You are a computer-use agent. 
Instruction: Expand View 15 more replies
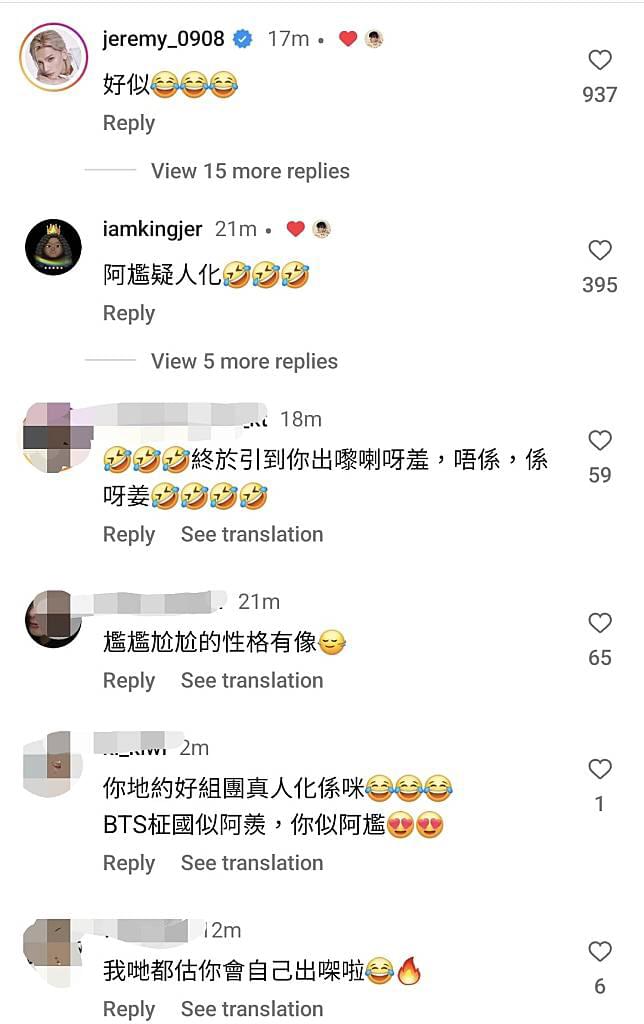[x=250, y=171]
